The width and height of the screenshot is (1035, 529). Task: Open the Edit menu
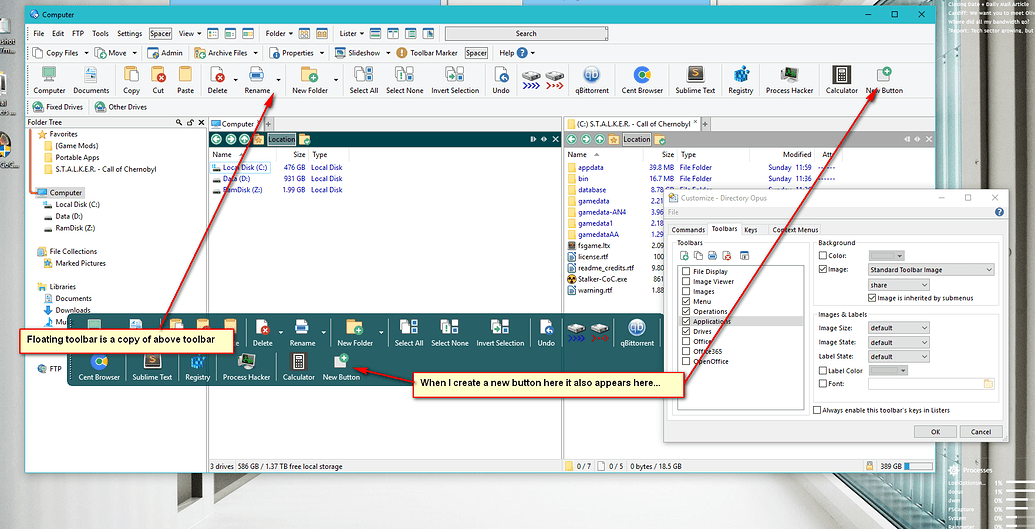(x=58, y=33)
